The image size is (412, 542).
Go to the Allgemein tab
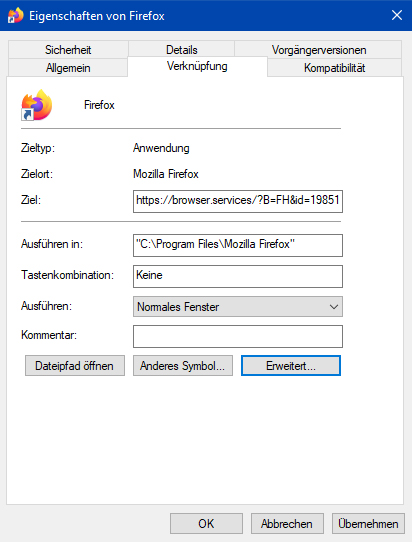(x=68, y=68)
